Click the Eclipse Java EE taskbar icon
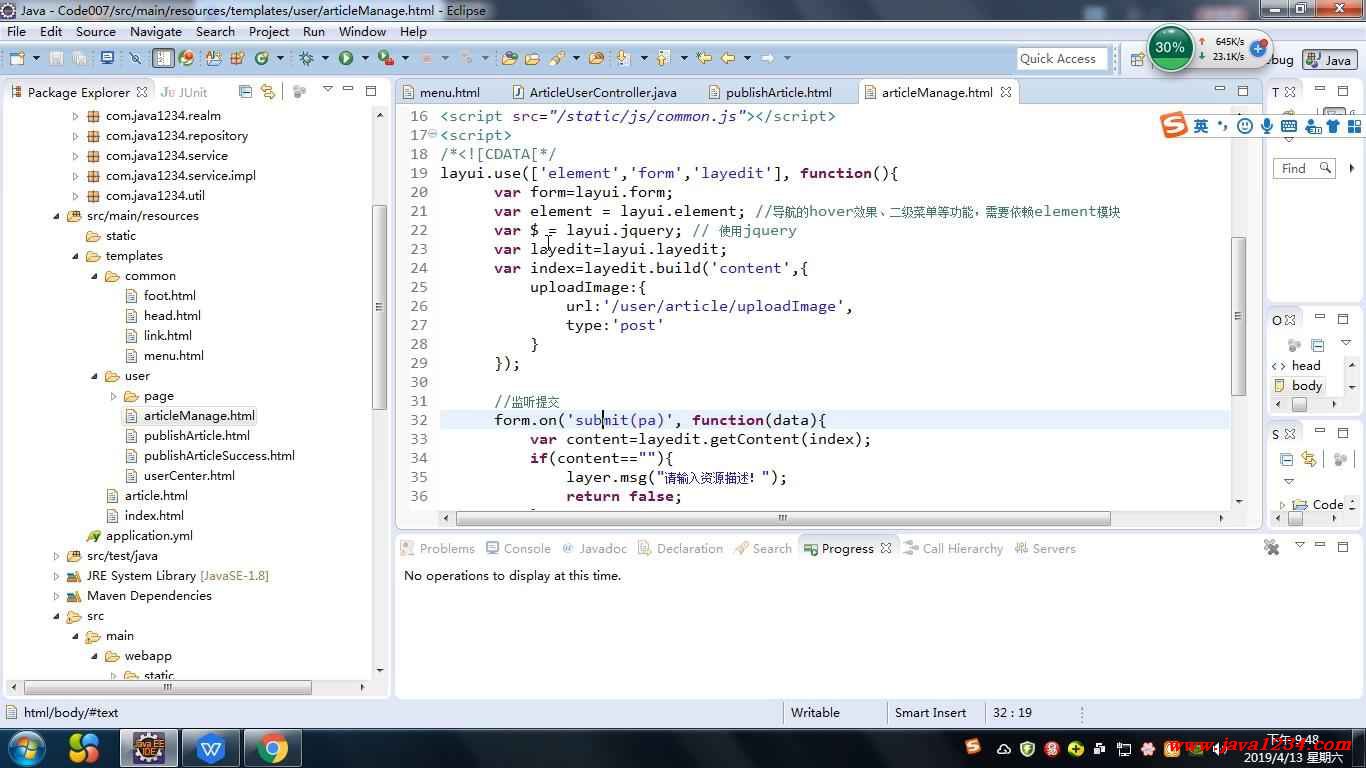Viewport: 1366px width, 768px height. tap(149, 748)
